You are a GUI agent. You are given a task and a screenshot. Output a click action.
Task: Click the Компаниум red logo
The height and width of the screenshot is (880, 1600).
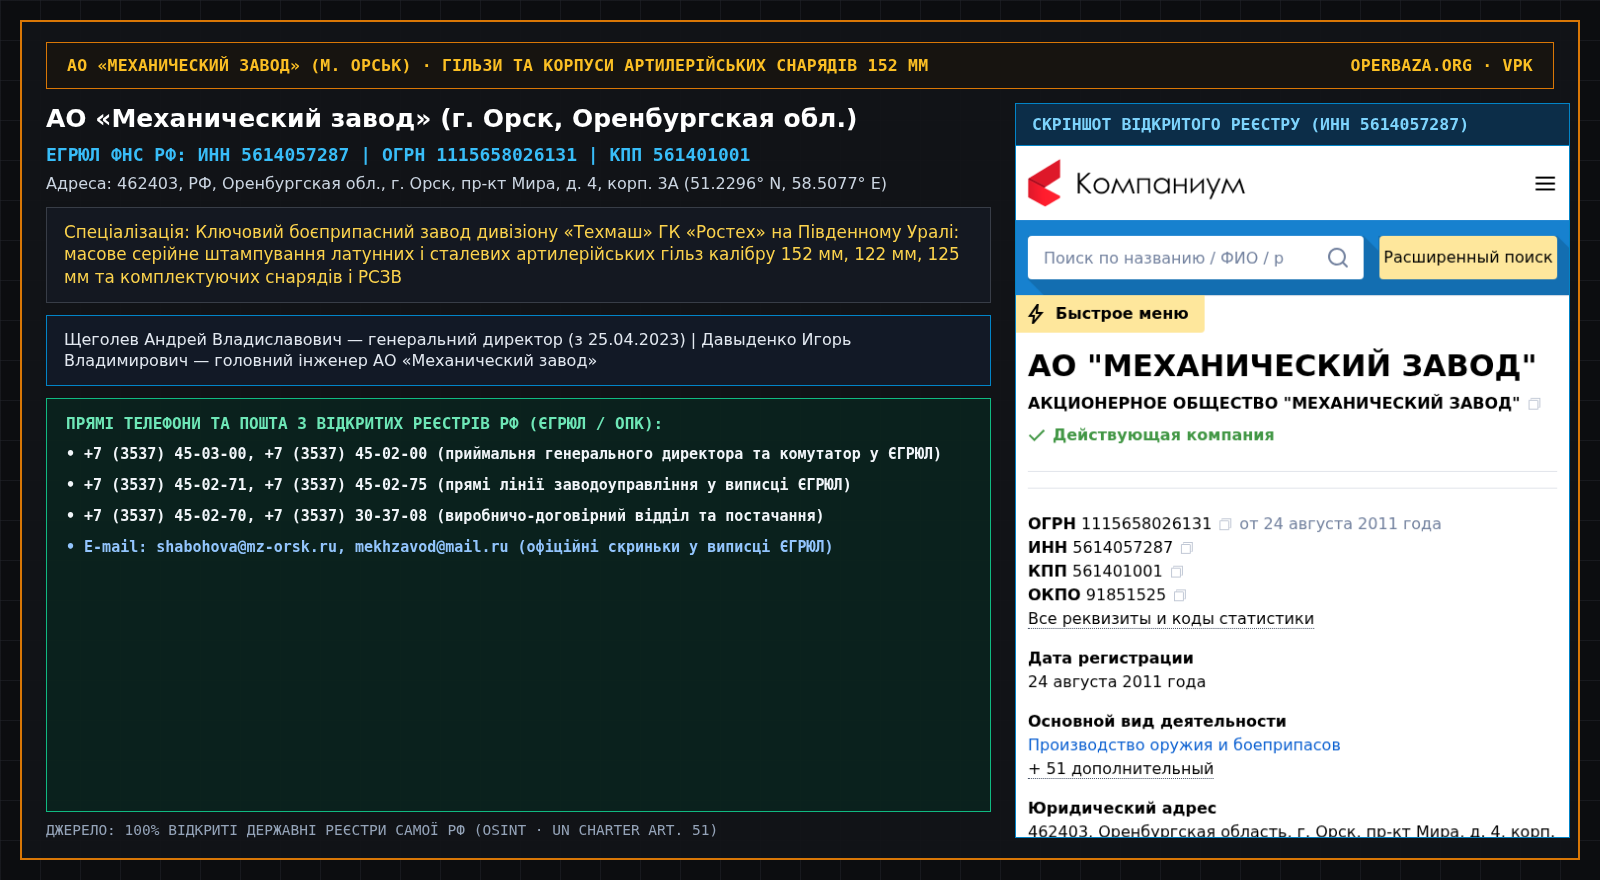1045,183
